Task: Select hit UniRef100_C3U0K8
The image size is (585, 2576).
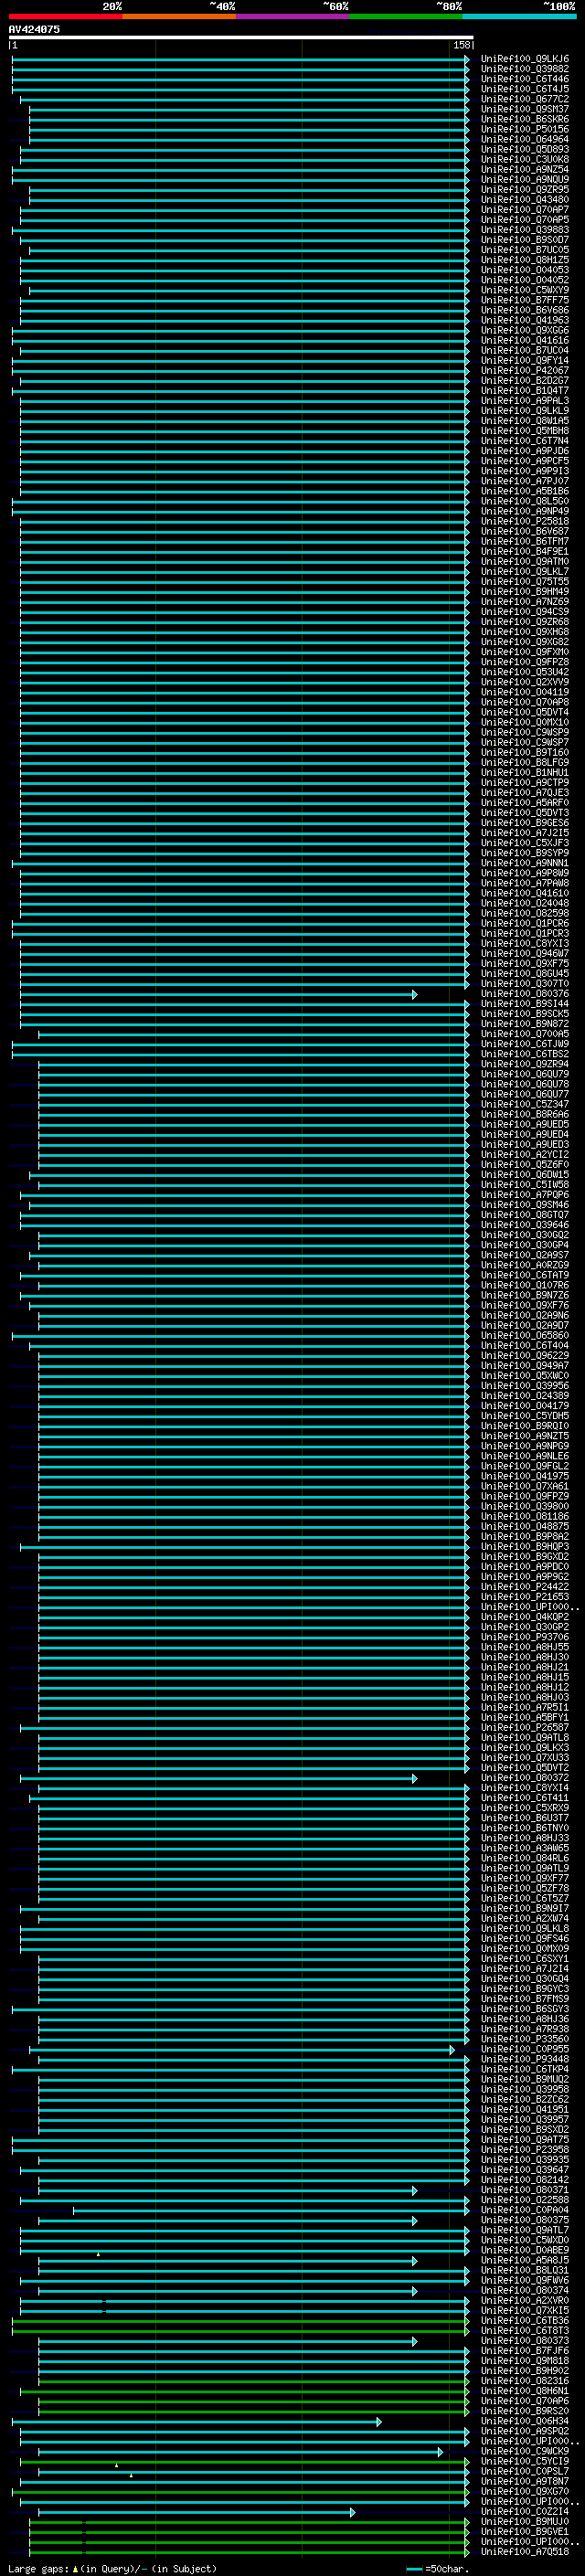Action: pyautogui.click(x=524, y=159)
